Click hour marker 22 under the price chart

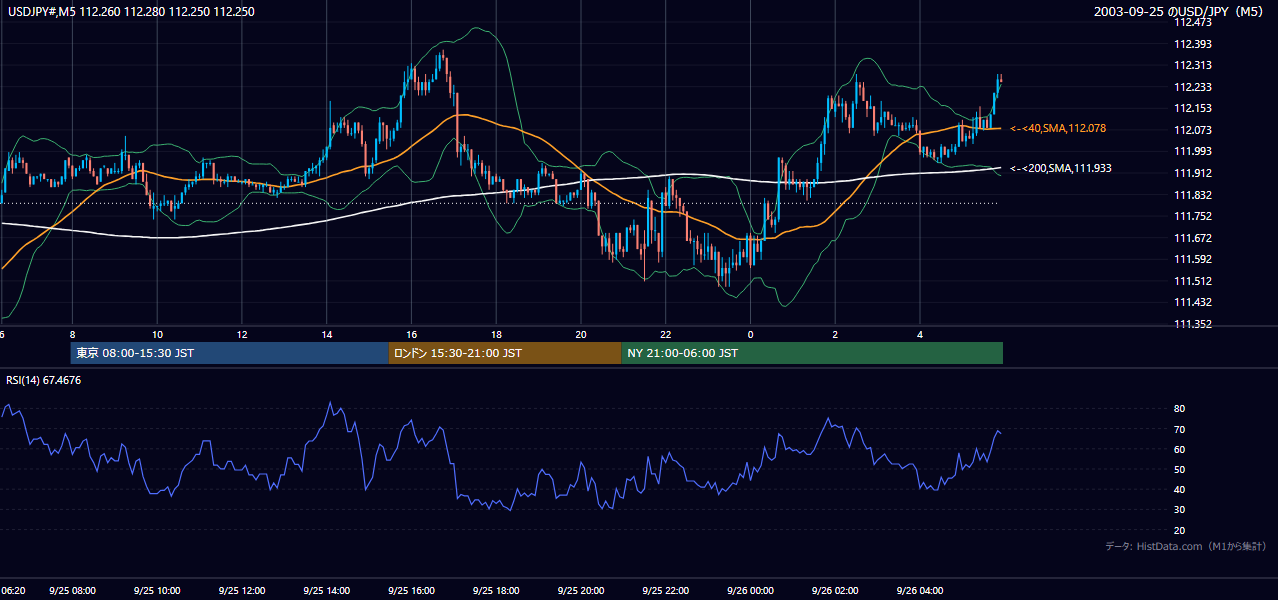[x=666, y=334]
